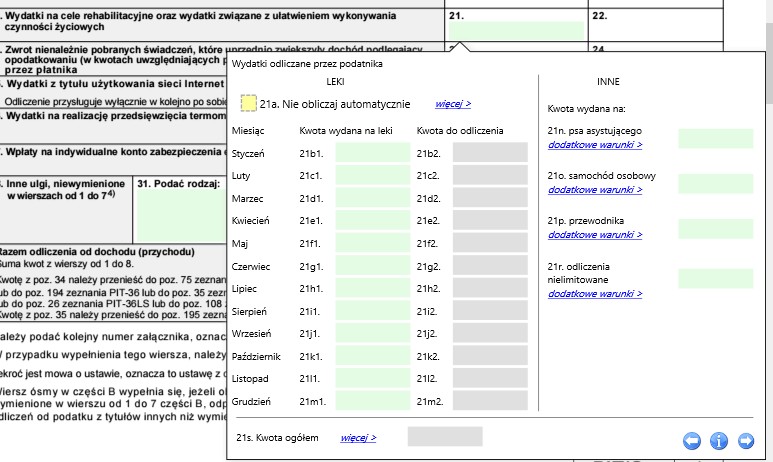Open 'dodatkowe warunki' under 21p przewodnika
773x462 pixels.
coord(595,235)
